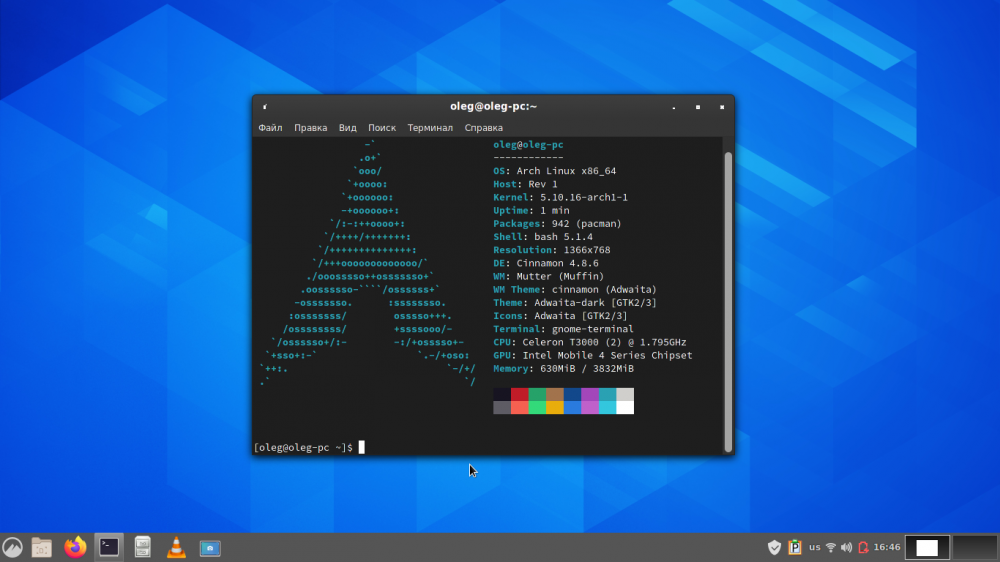Click the 'GPU: Intel Mobile 4 Series Chipset' line

tap(592, 355)
